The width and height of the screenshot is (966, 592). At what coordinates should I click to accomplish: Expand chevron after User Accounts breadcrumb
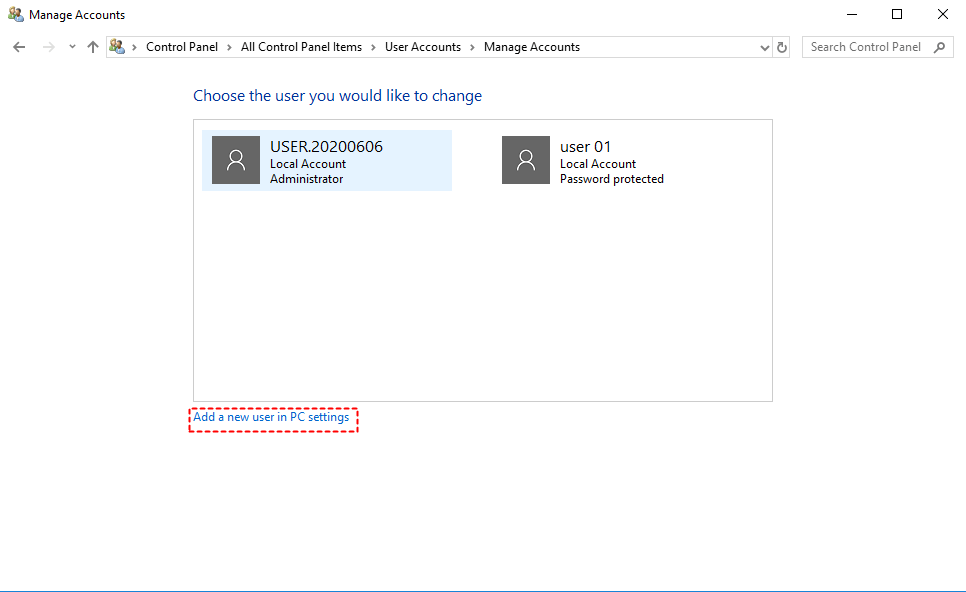(x=473, y=47)
